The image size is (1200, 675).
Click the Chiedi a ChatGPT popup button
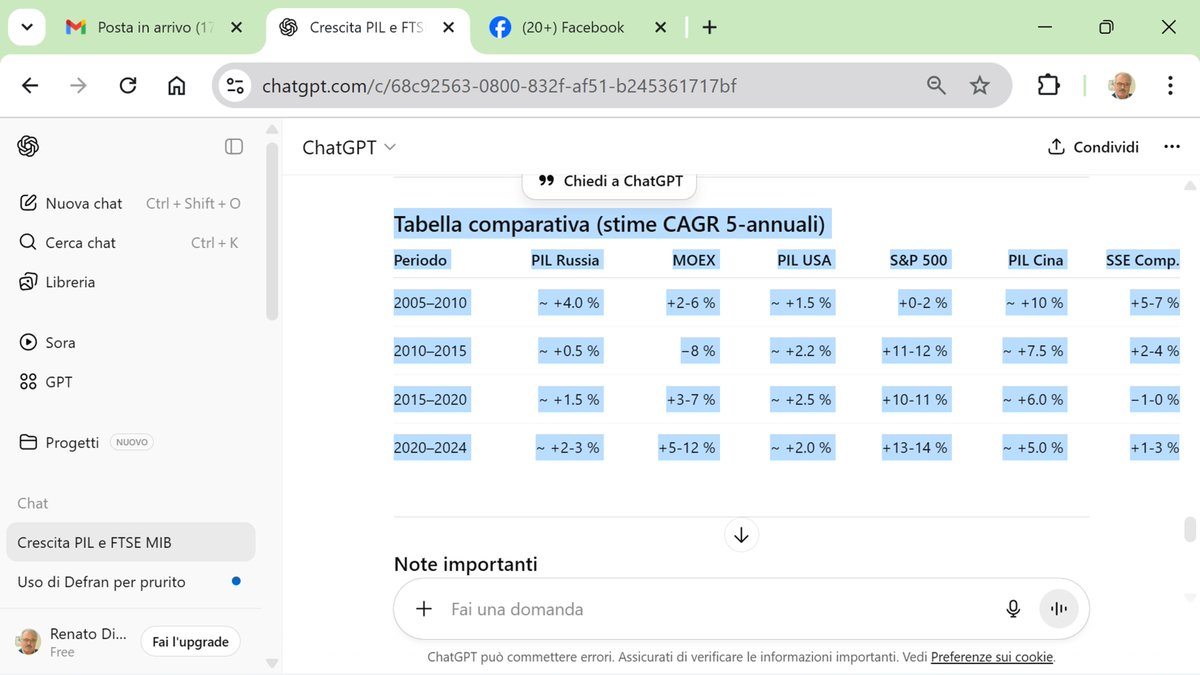(610, 181)
